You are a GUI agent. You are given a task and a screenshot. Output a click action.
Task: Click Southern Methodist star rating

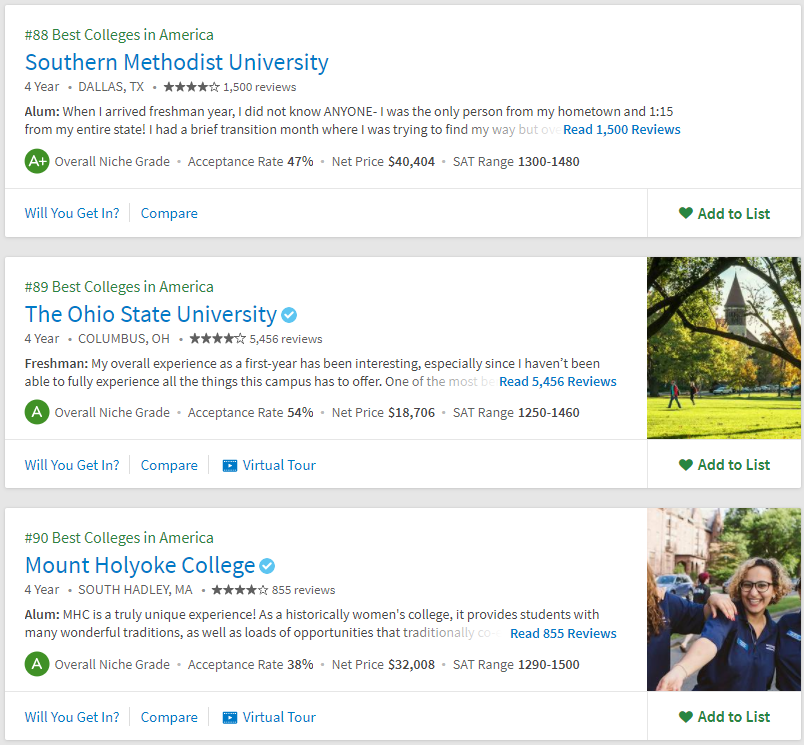pyautogui.click(x=191, y=87)
